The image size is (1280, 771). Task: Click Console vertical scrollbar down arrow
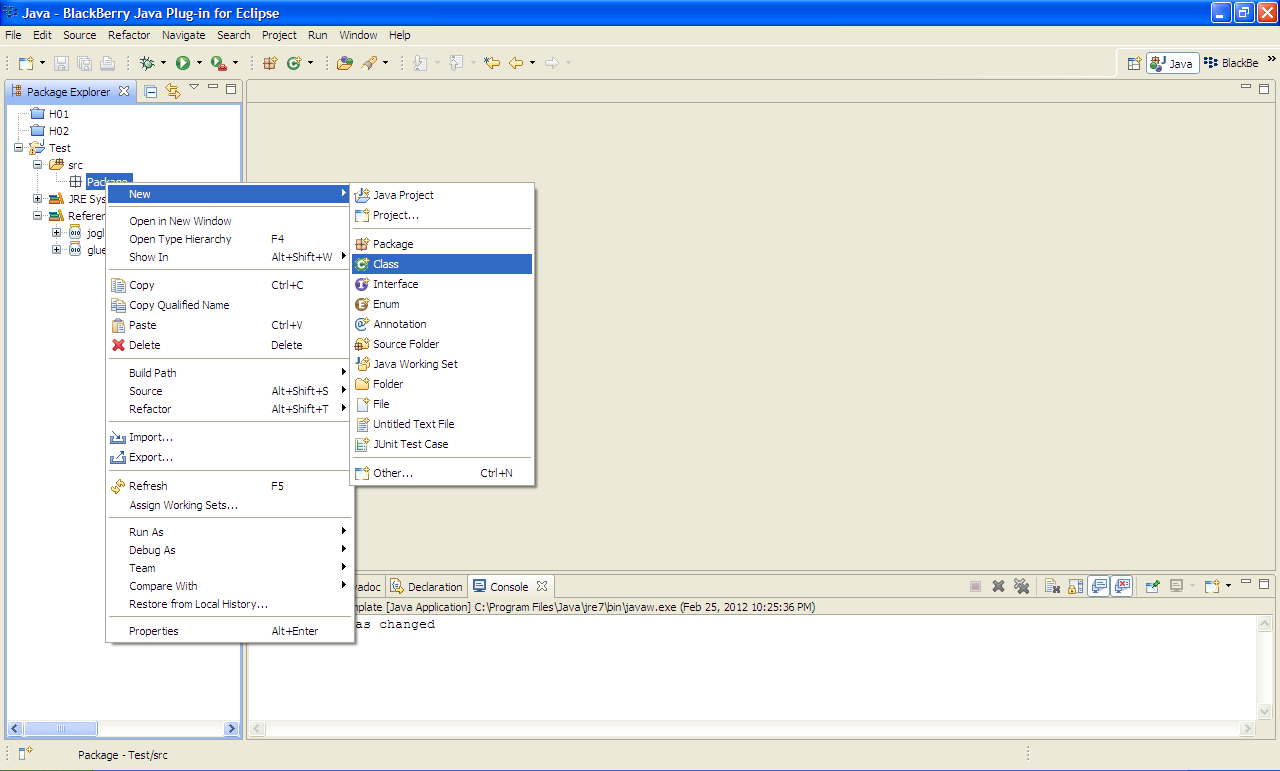(x=1265, y=711)
